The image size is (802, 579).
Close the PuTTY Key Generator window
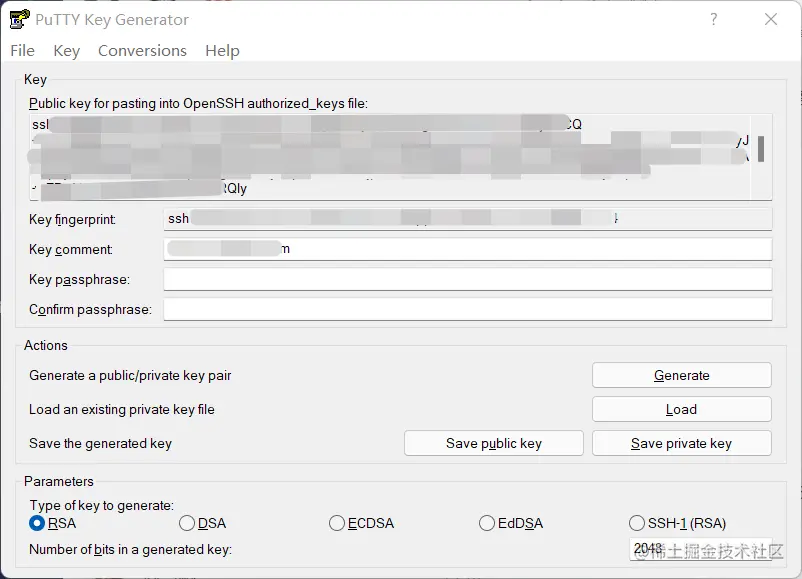coord(771,19)
